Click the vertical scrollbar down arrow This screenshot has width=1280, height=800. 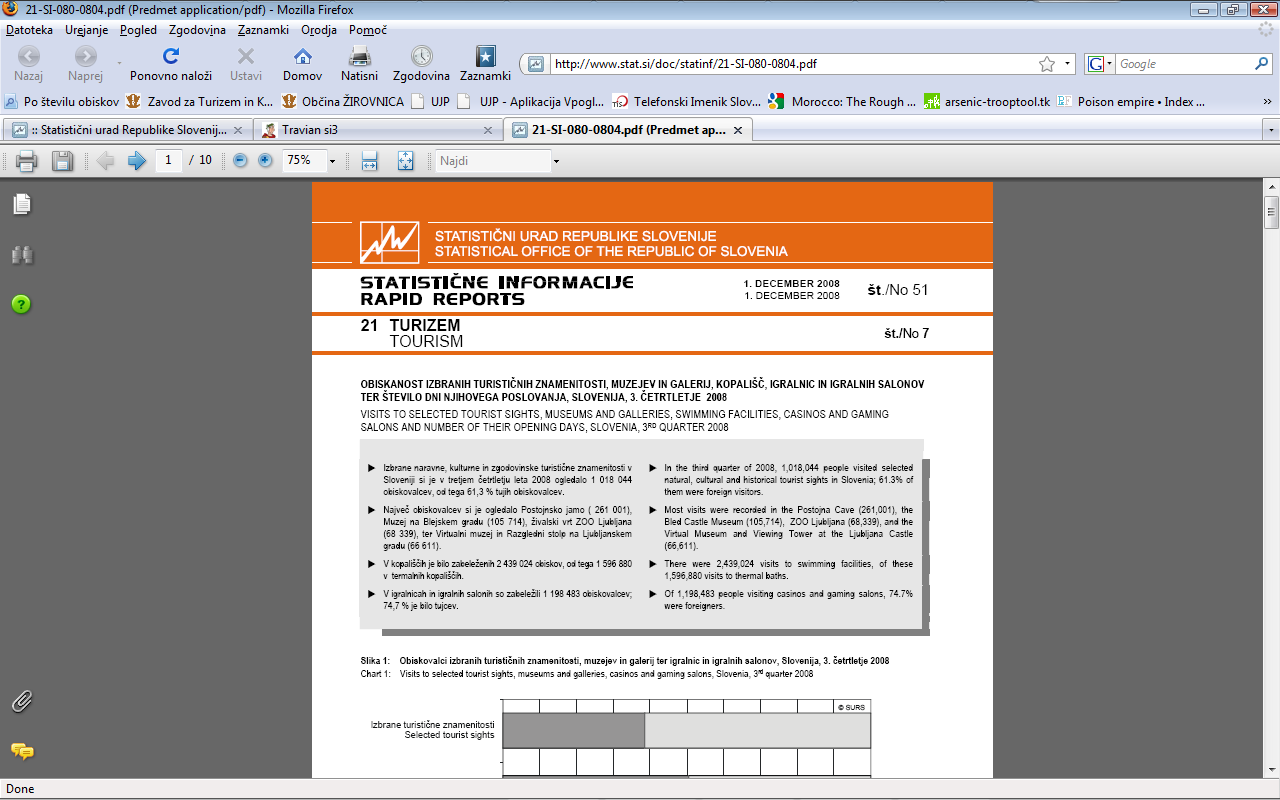(1271, 770)
